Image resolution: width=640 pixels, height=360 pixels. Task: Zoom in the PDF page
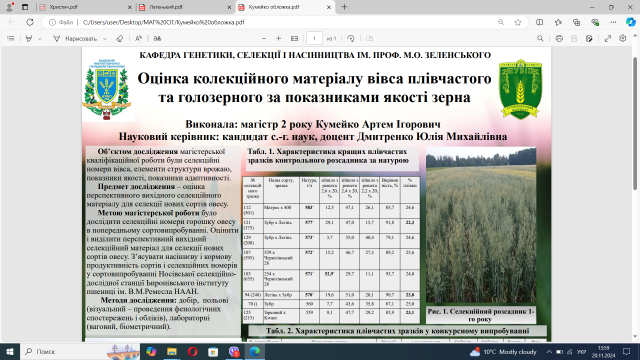point(278,38)
